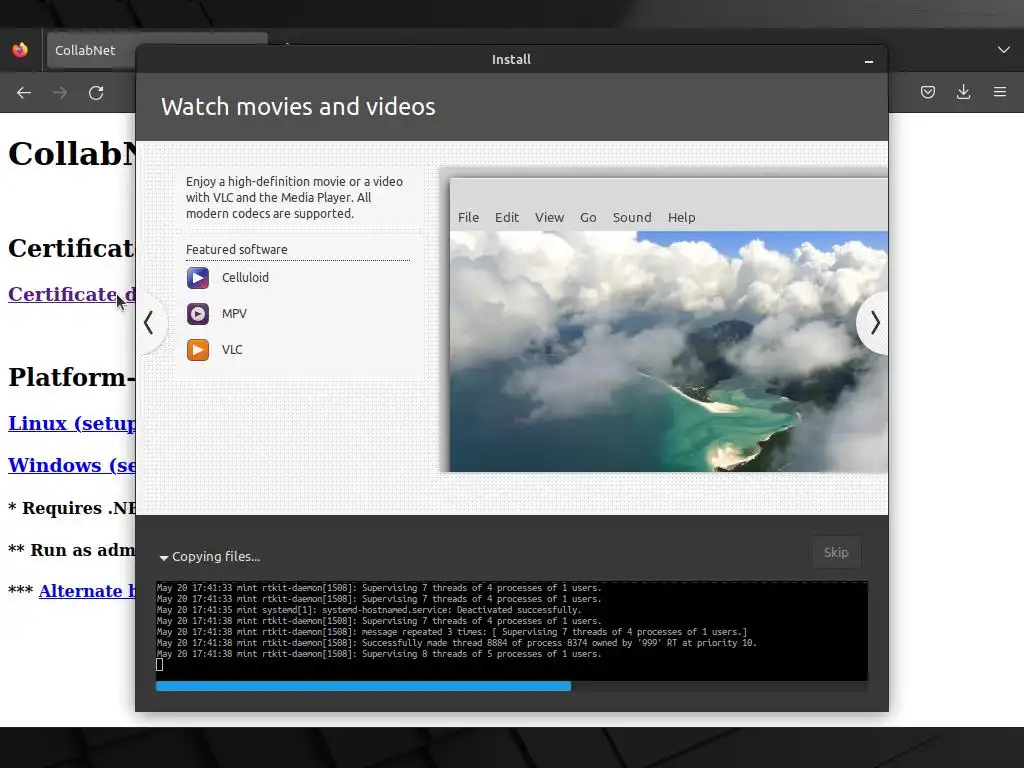Click the blue installation progress bar
Viewport: 1024px width, 768px height.
click(x=363, y=686)
